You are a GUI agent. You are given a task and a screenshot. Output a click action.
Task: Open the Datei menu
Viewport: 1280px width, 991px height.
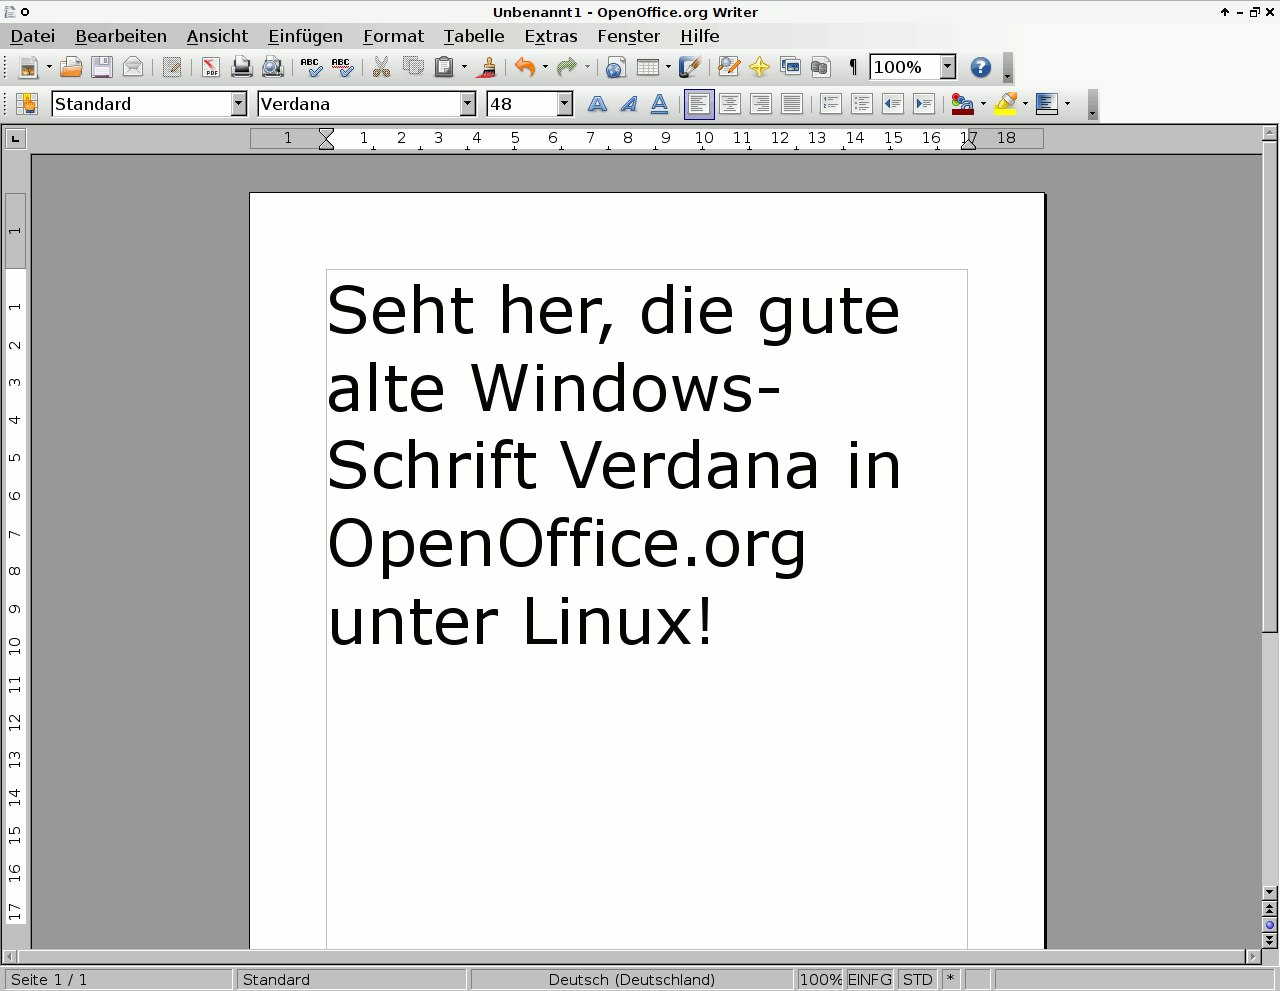pos(33,36)
